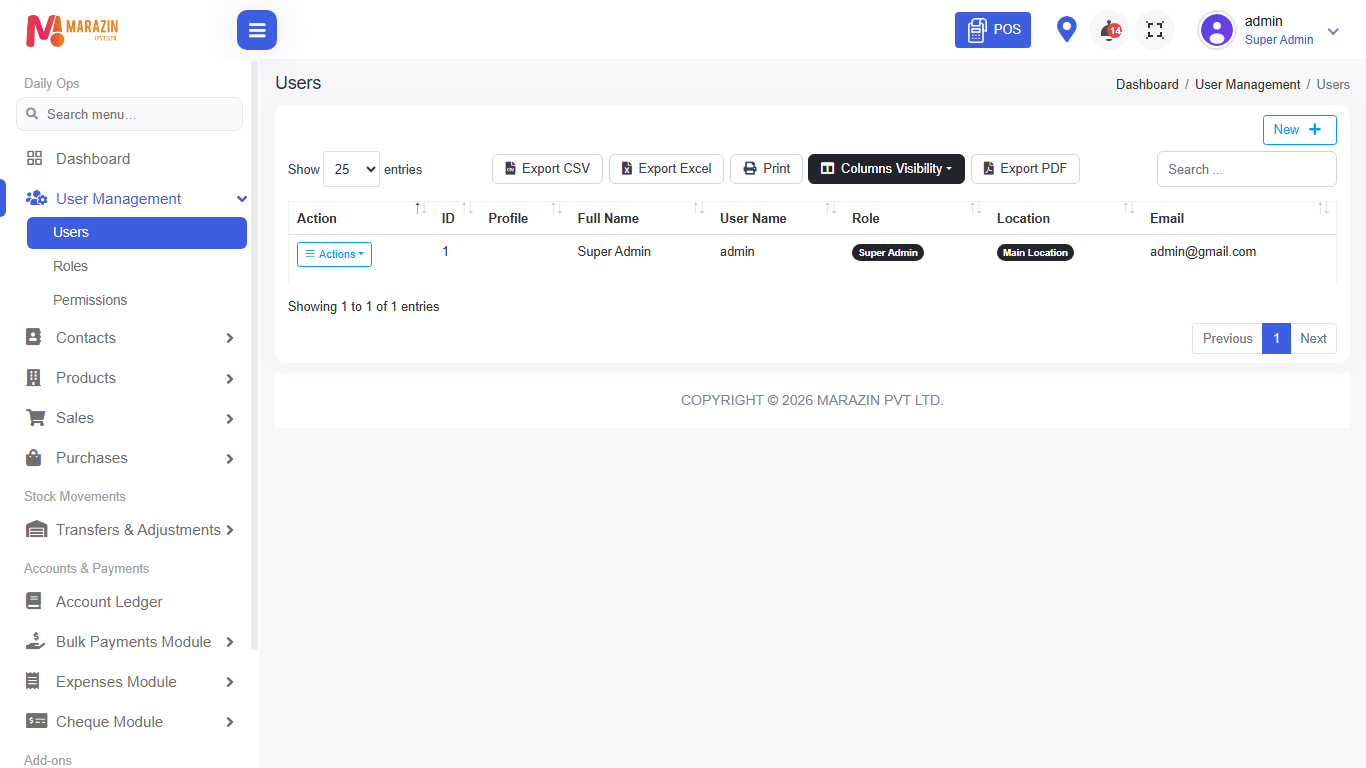This screenshot has width=1366, height=768.
Task: Expand the admin account dropdown arrow
Action: 1333,31
